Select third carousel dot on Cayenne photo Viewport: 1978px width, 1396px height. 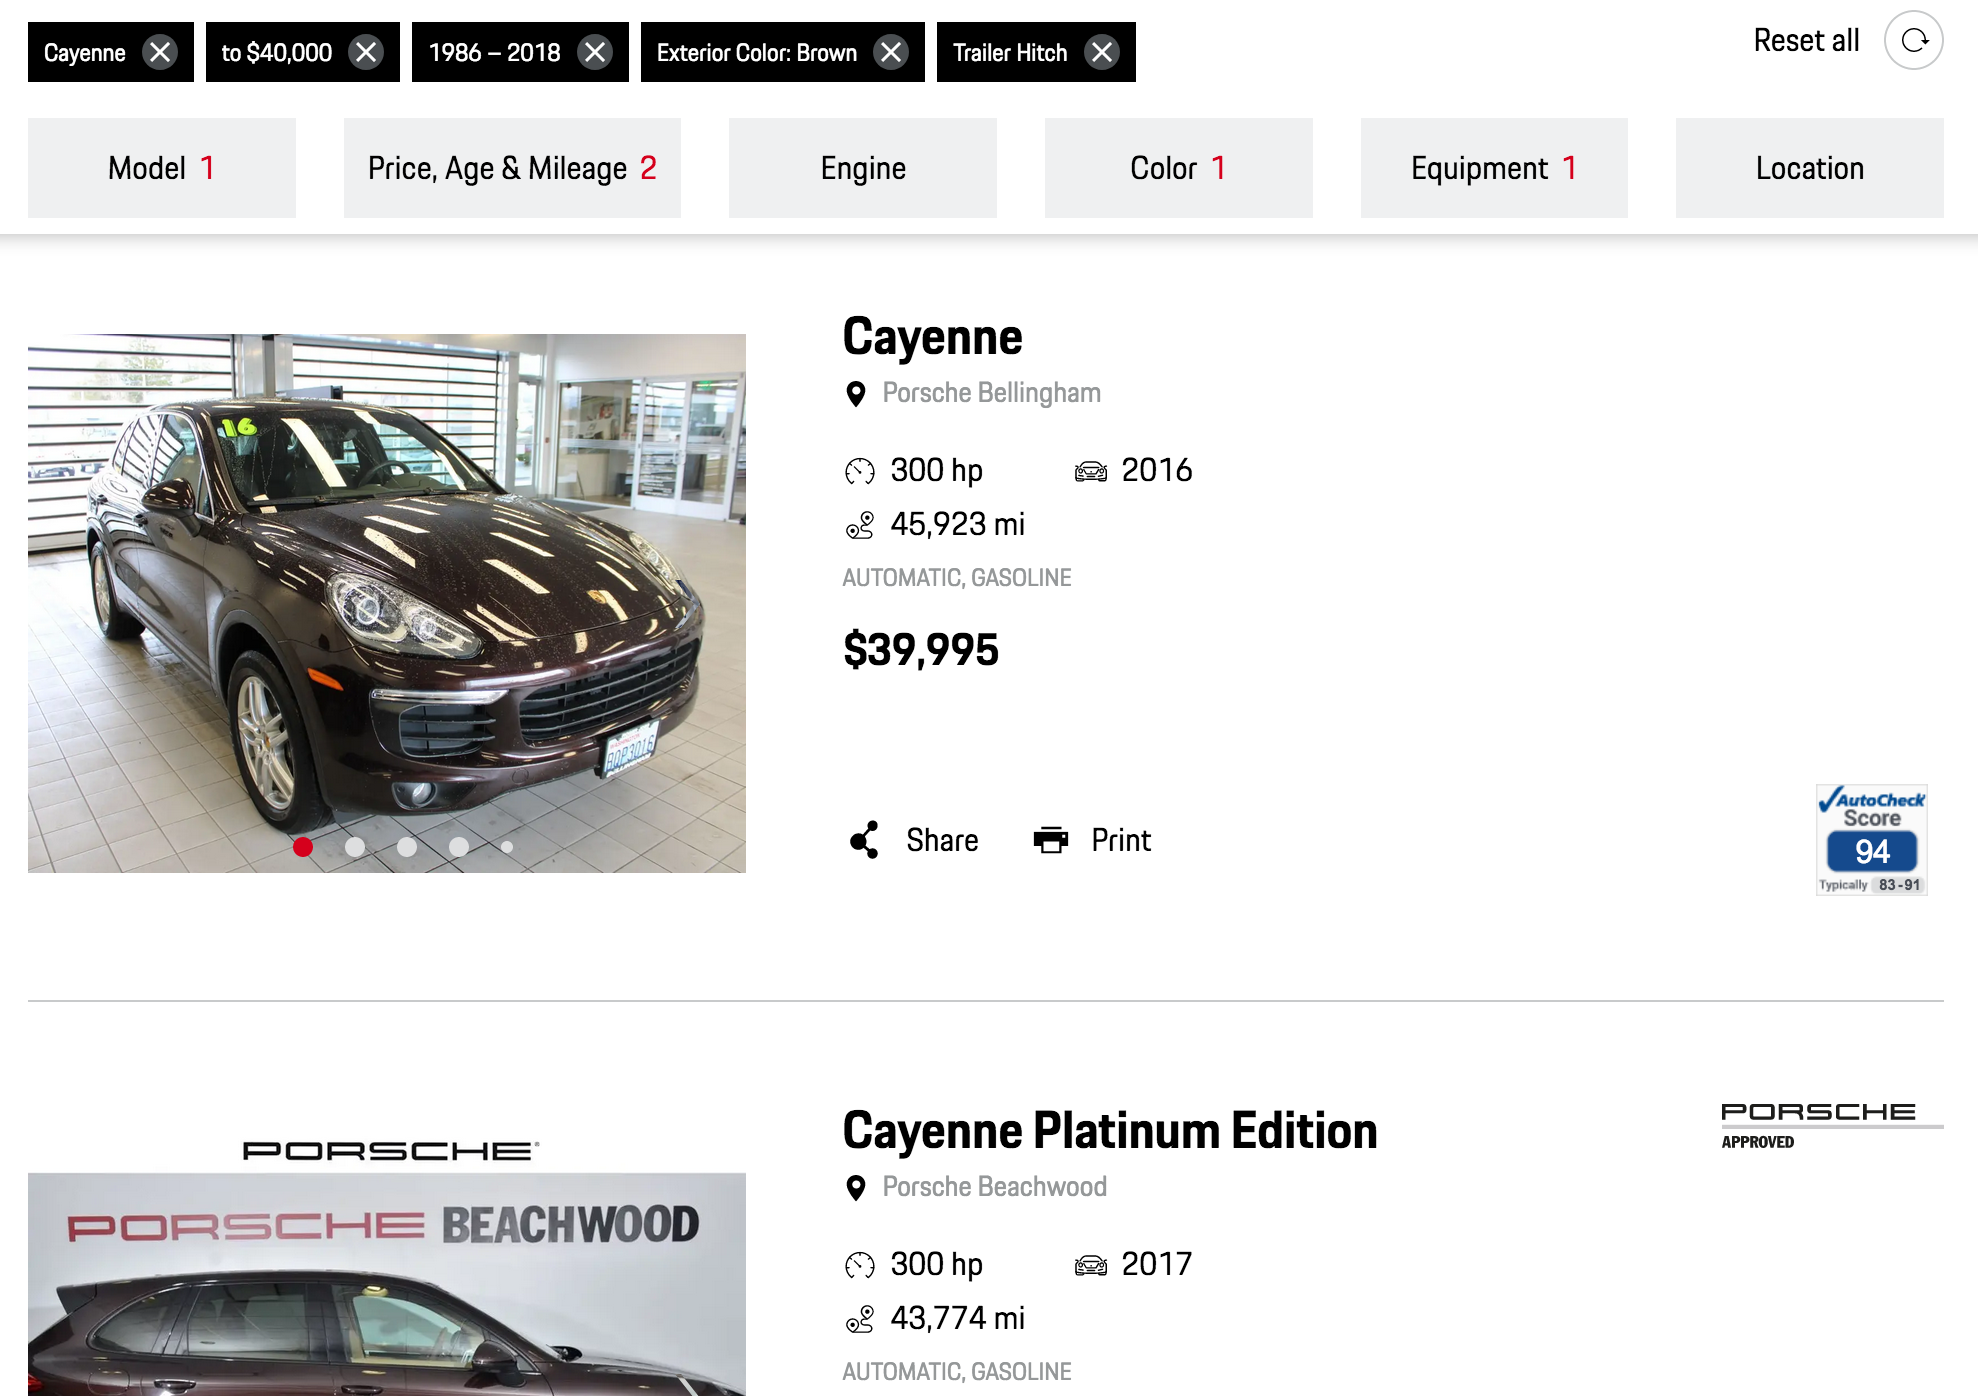[x=406, y=847]
